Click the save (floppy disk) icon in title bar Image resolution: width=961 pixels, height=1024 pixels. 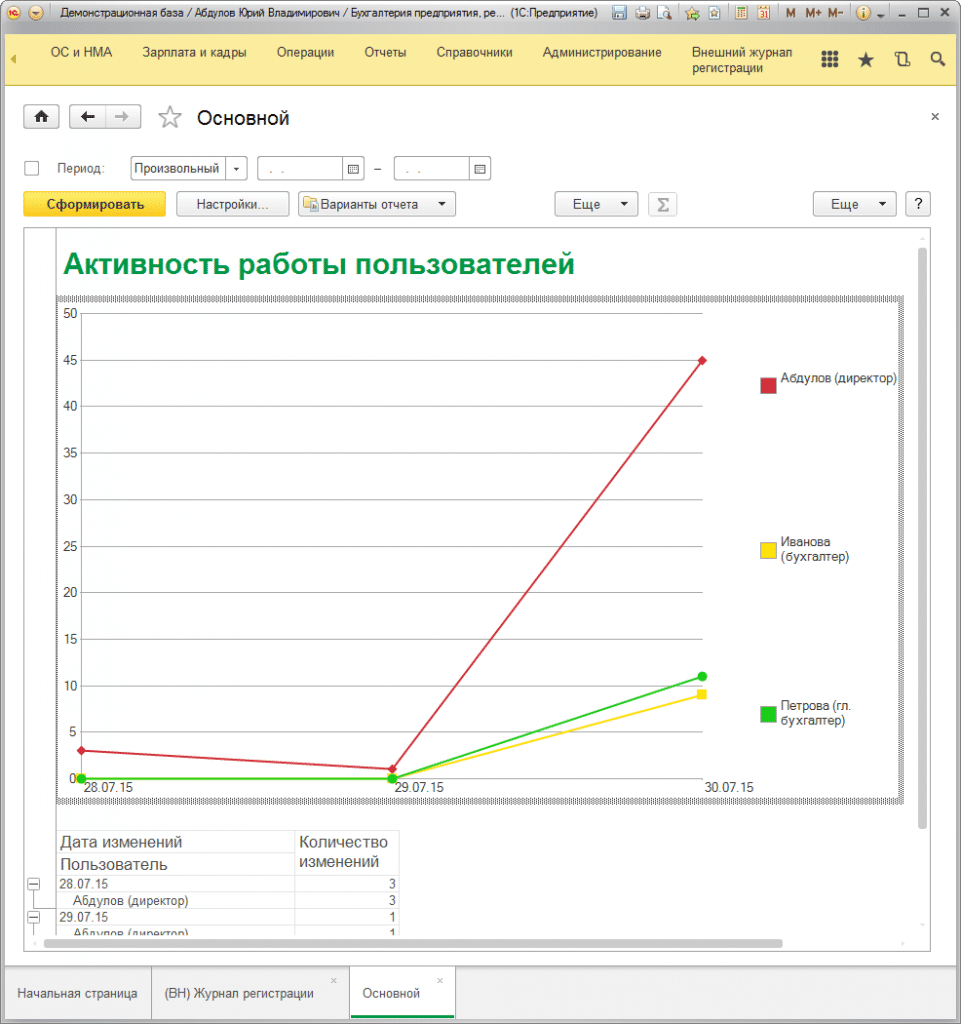620,14
